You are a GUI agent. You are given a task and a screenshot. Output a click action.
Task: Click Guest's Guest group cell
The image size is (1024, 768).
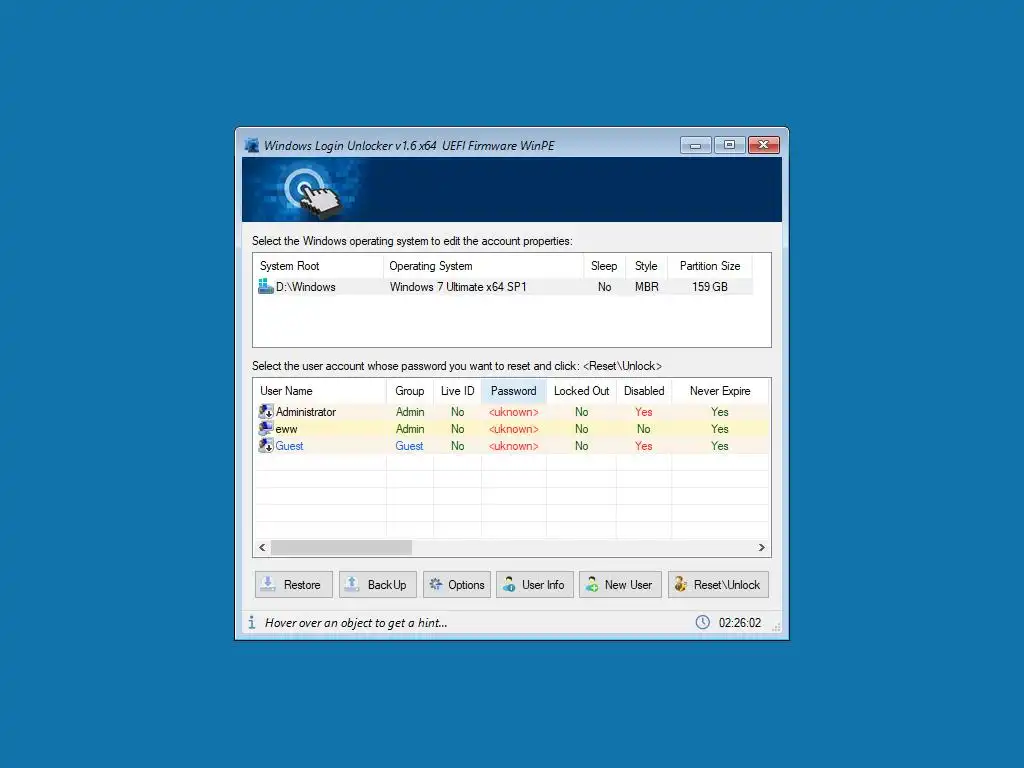click(x=409, y=445)
